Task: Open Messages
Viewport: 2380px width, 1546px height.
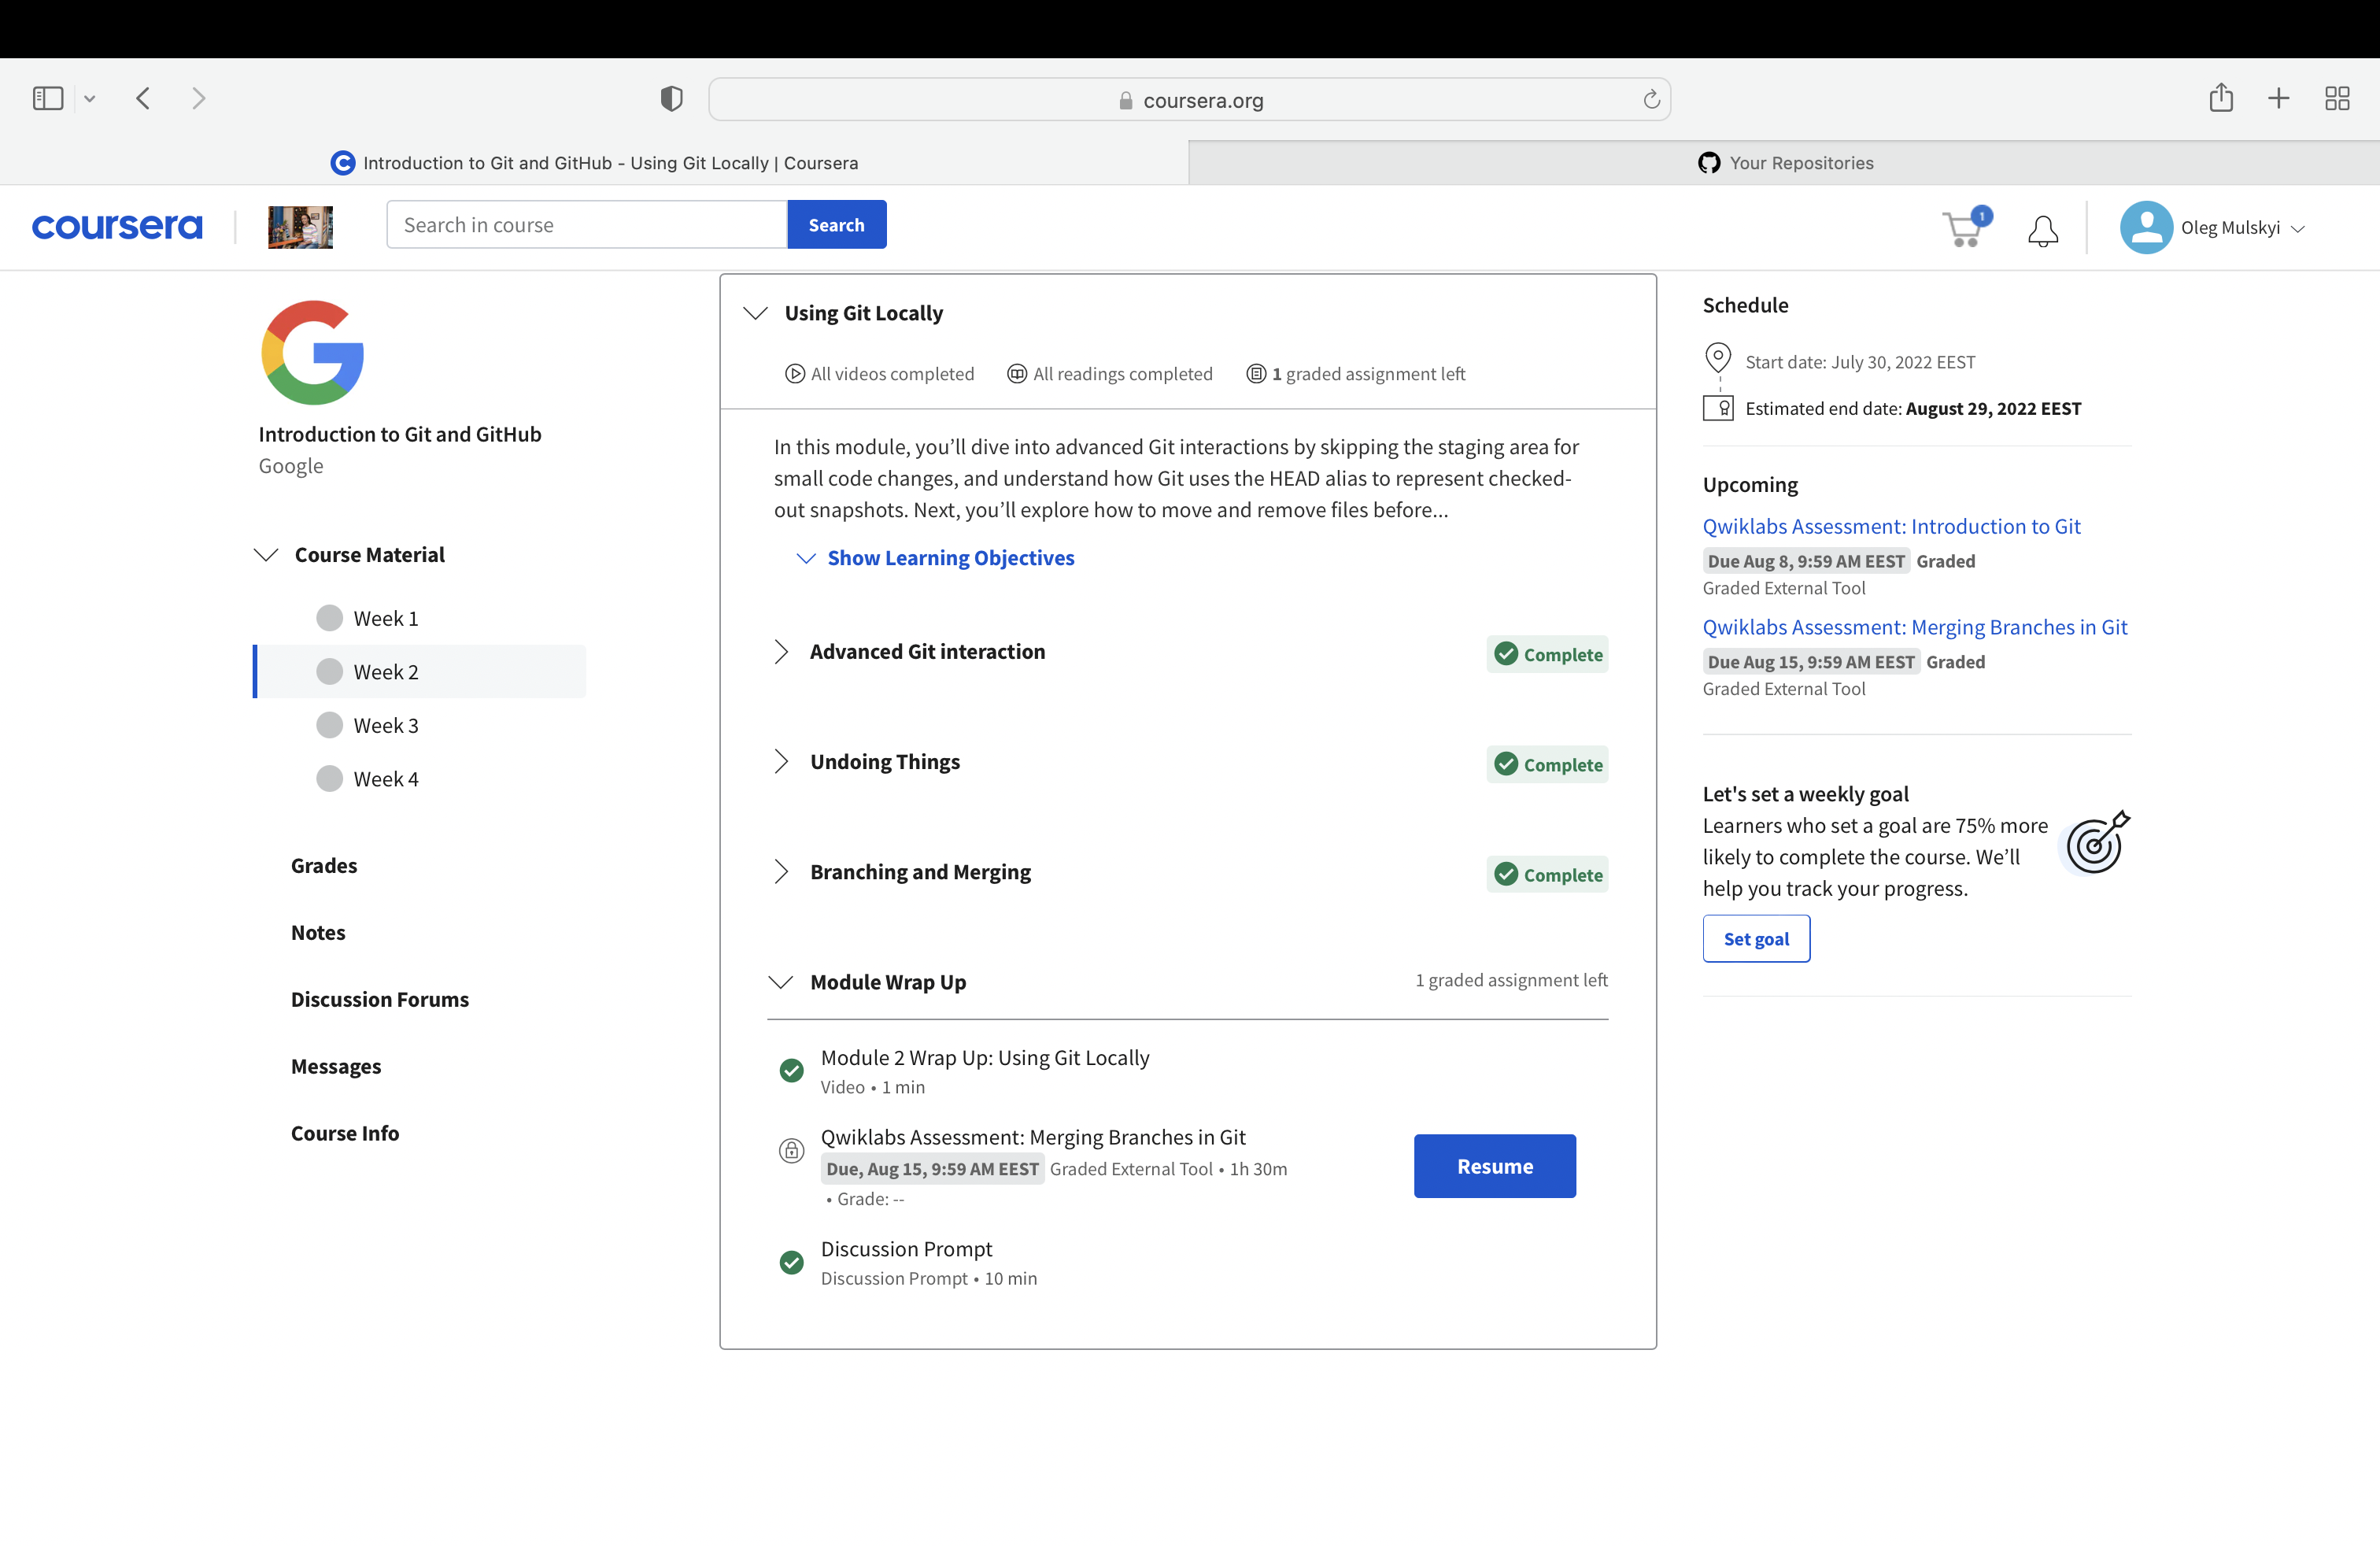Action: (336, 1066)
